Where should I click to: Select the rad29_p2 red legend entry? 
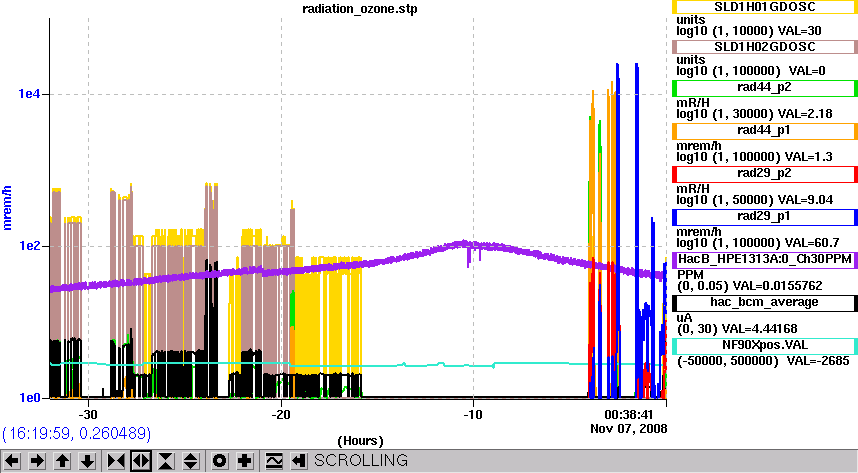point(764,174)
